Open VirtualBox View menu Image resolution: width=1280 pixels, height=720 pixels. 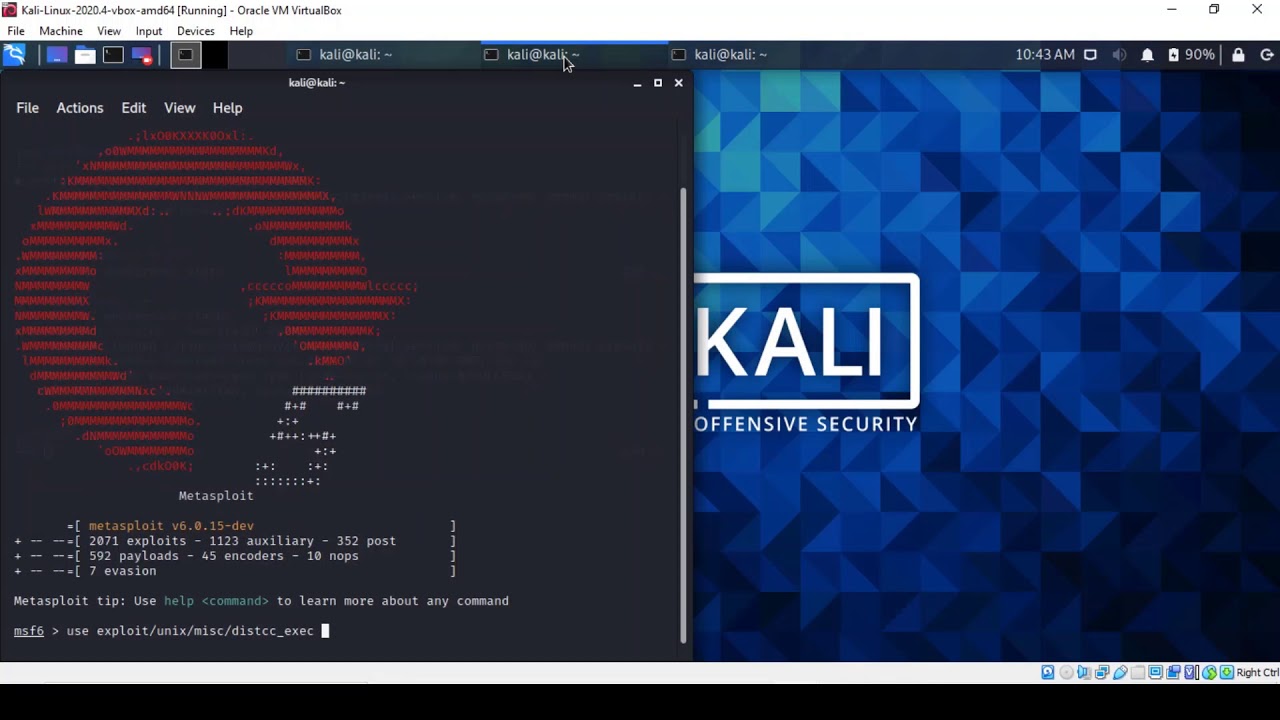(x=109, y=31)
